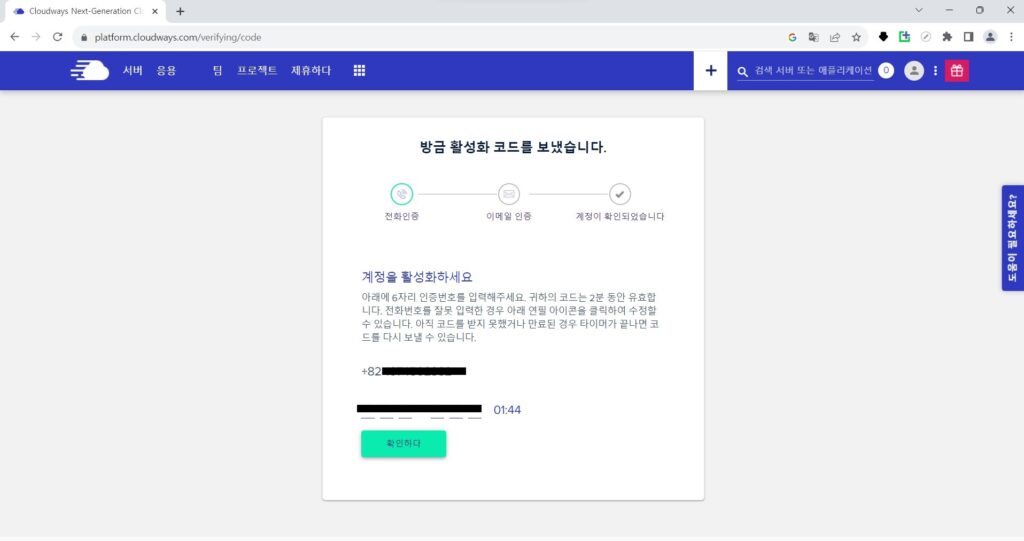Click the browser back arrow

(x=14, y=37)
